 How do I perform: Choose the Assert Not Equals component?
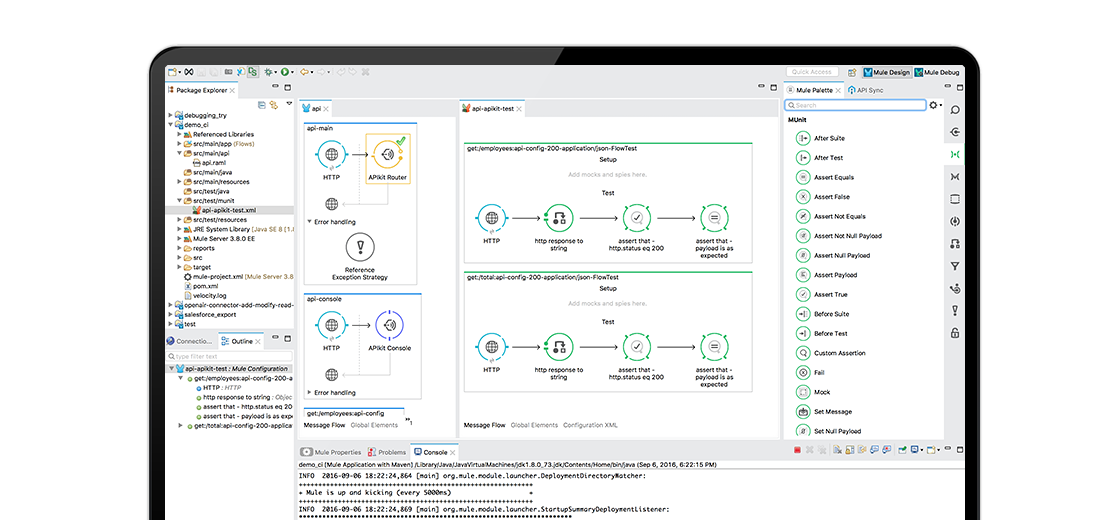803,216
